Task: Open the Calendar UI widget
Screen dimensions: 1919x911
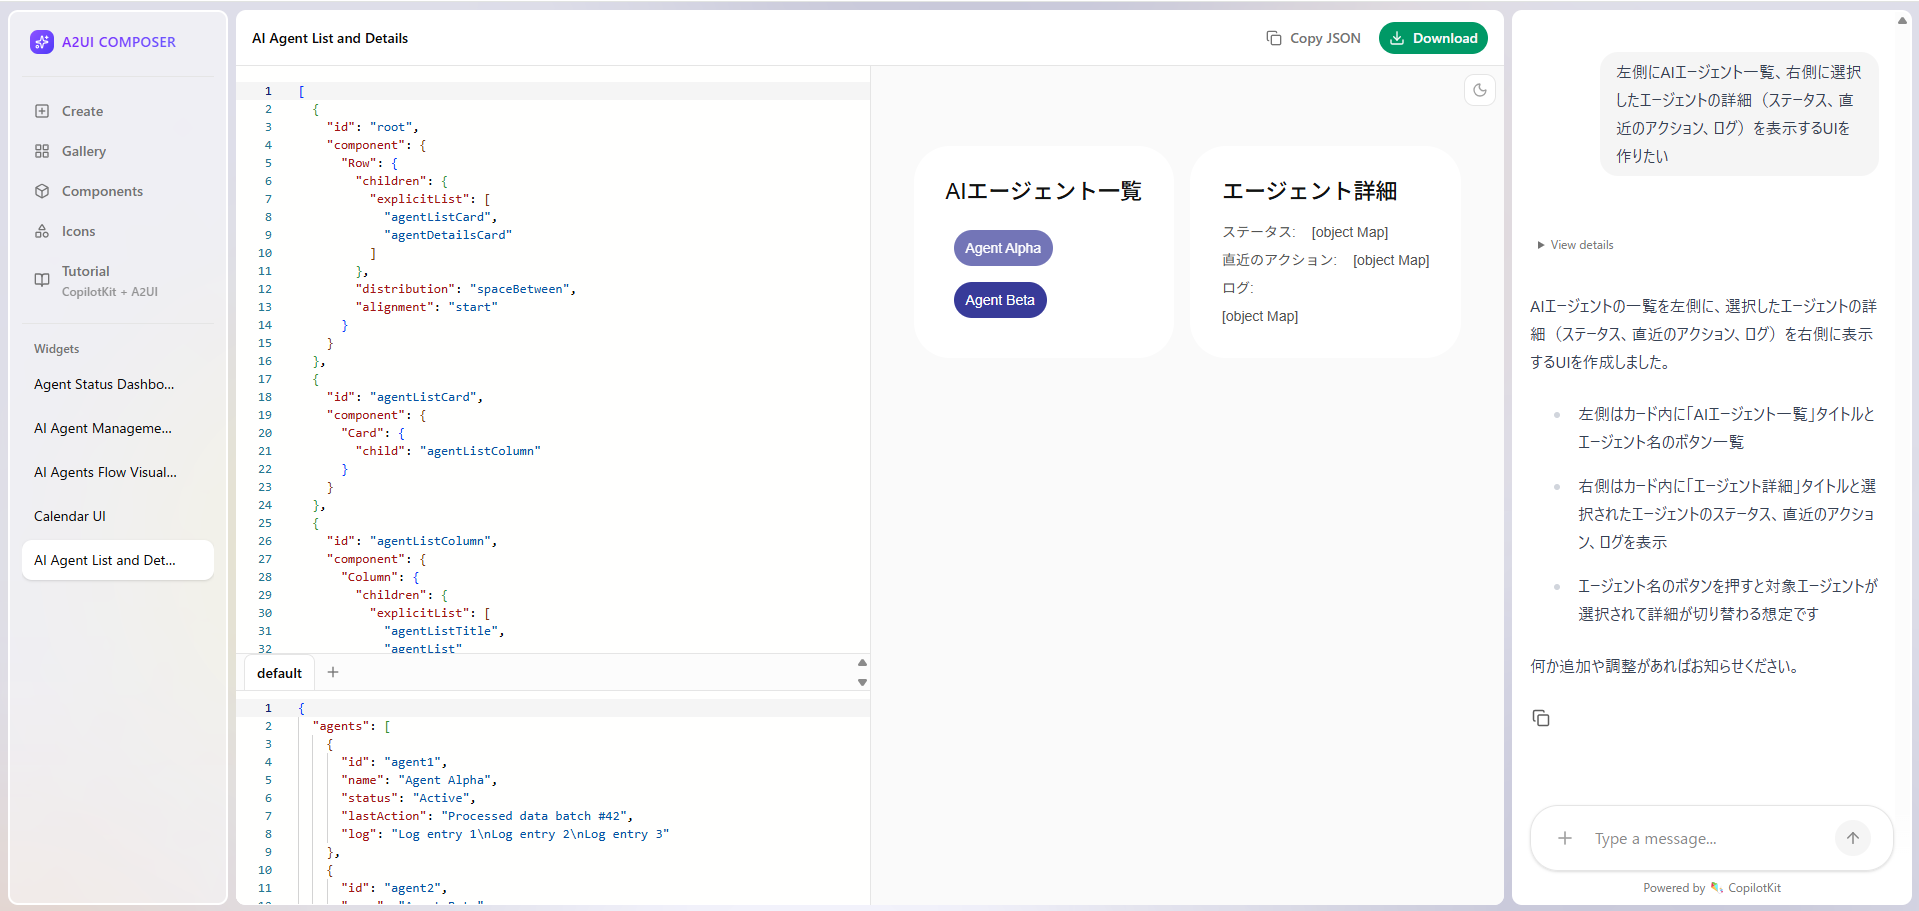Action: [x=70, y=516]
